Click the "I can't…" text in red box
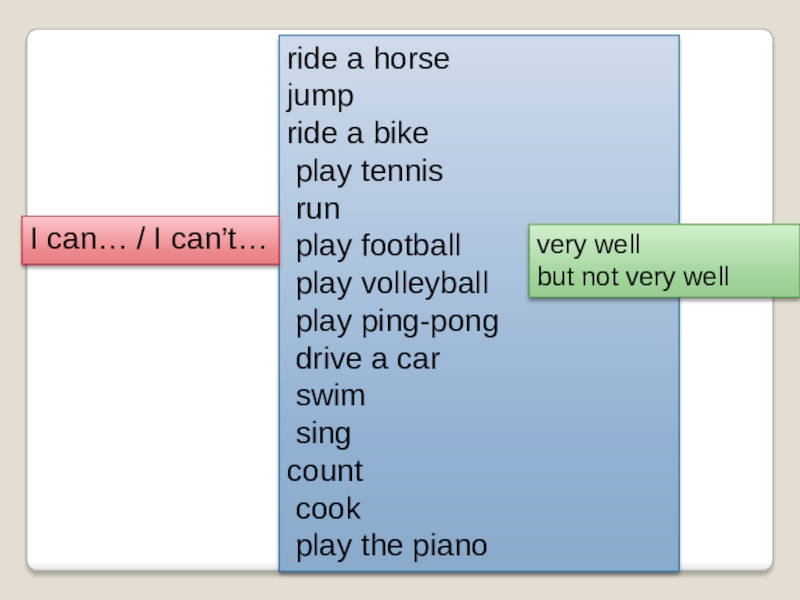Screen dimensions: 800x600 pos(211,240)
